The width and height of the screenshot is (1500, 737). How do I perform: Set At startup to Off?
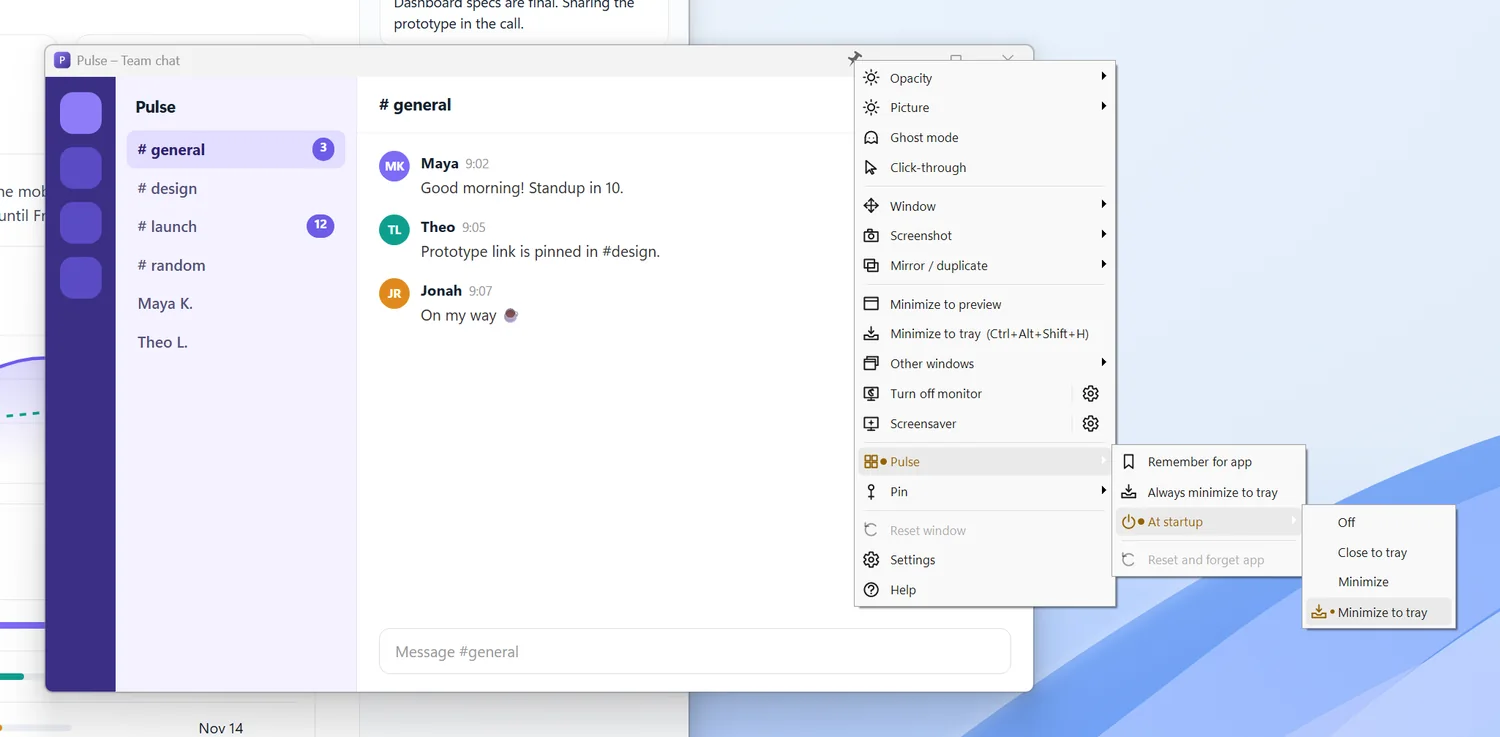click(x=1379, y=522)
